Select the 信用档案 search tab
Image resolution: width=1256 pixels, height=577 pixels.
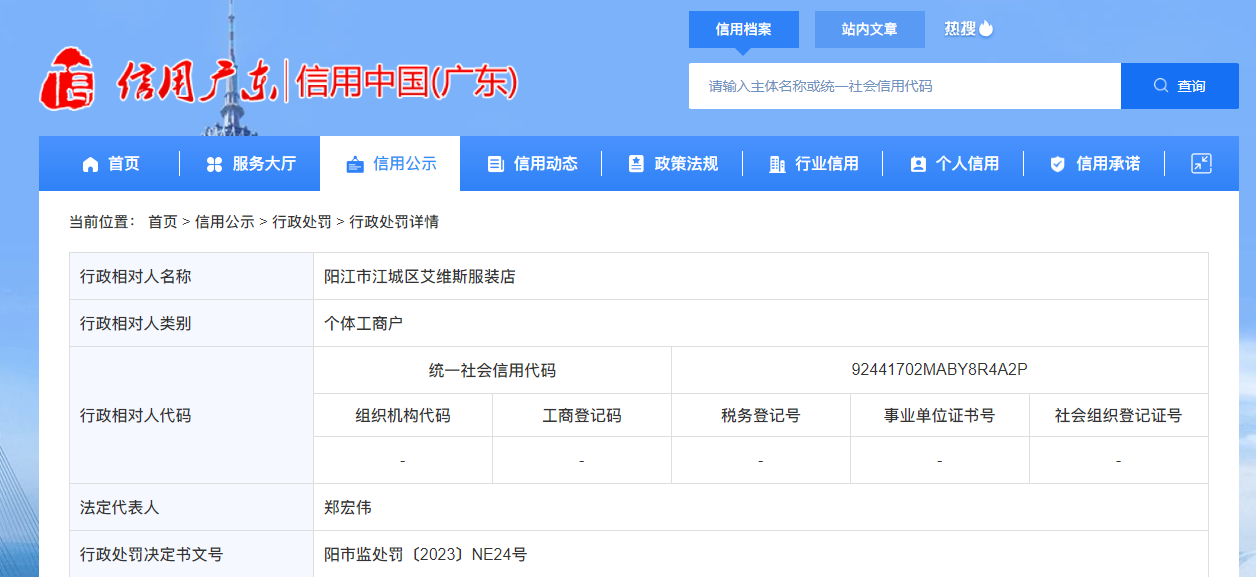pyautogui.click(x=743, y=30)
